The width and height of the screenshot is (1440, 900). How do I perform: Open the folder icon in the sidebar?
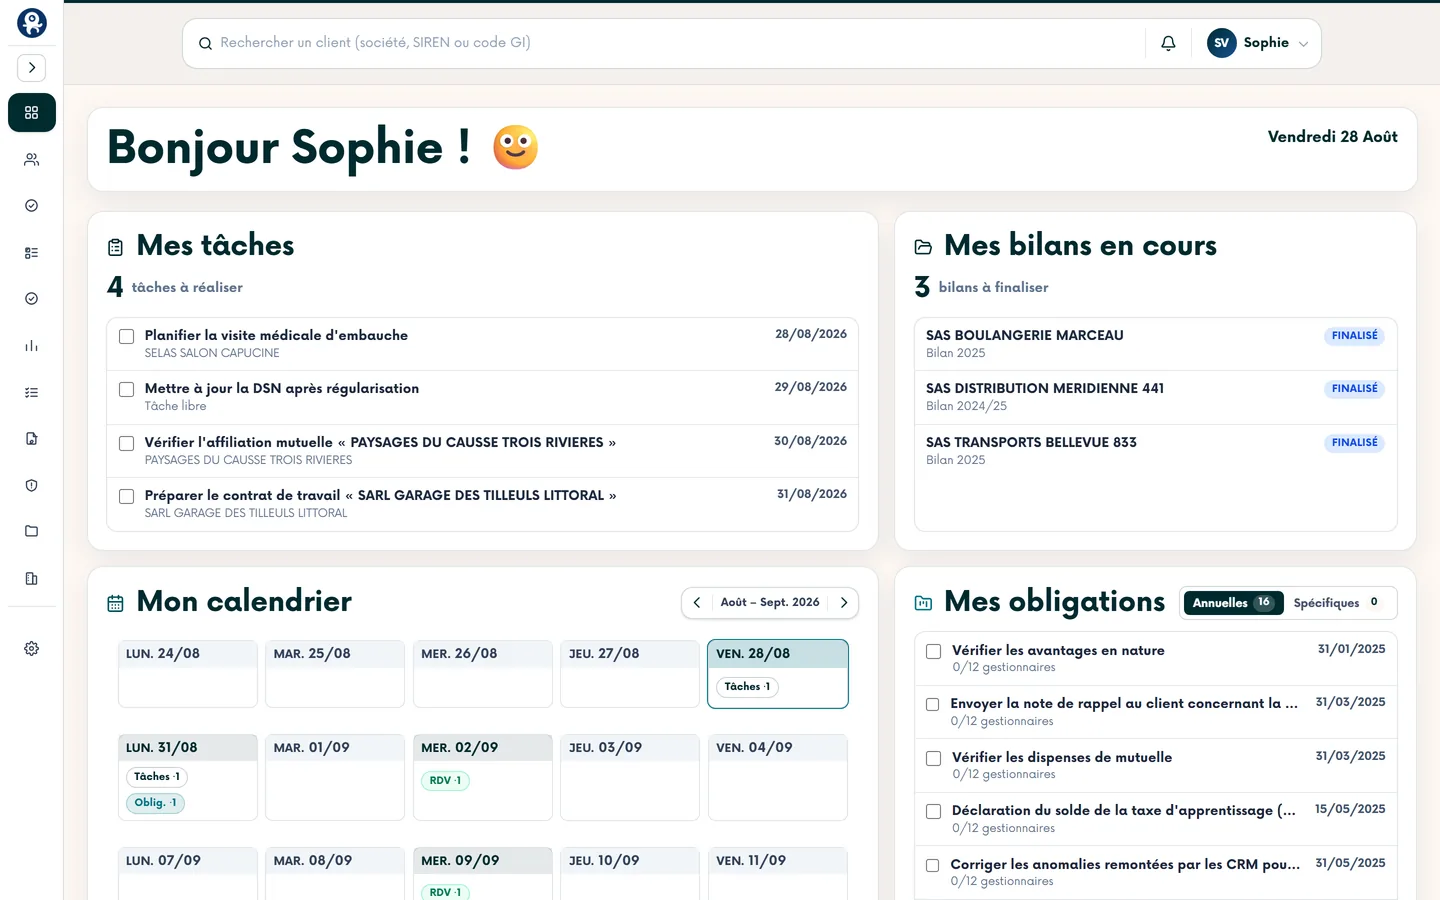32,531
